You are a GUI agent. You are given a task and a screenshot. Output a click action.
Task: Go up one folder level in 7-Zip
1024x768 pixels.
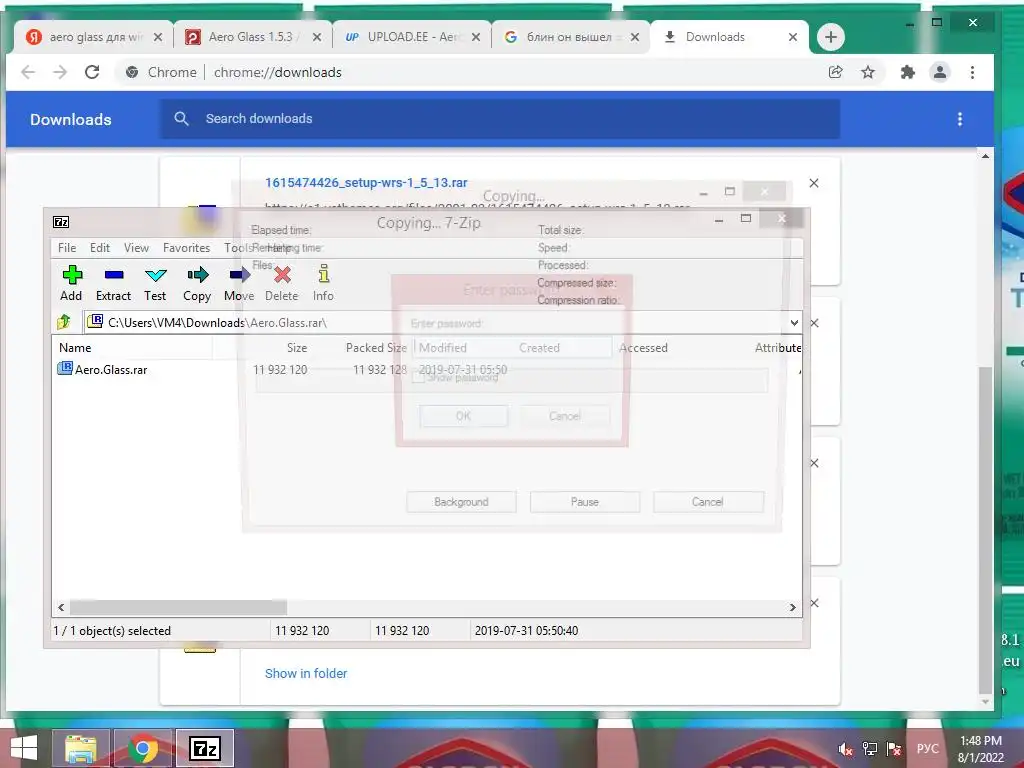coord(64,322)
